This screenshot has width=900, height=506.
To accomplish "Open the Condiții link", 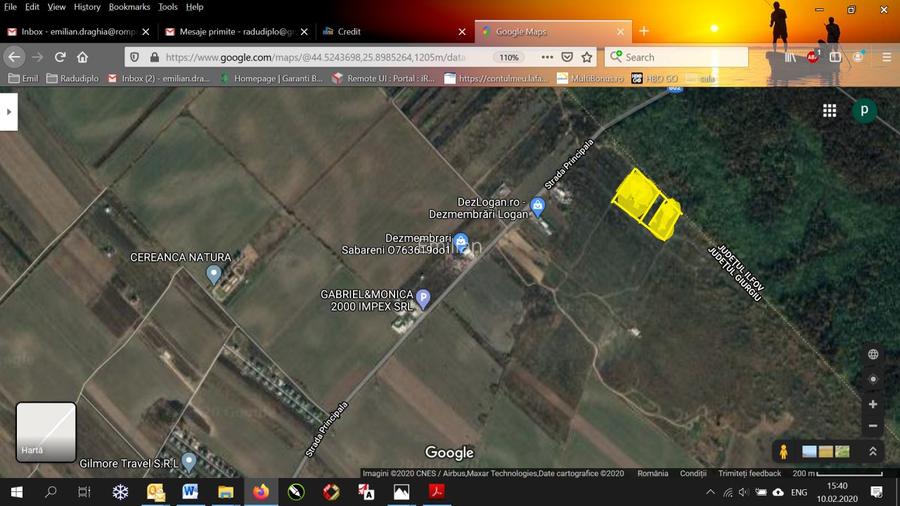I will click(692, 473).
